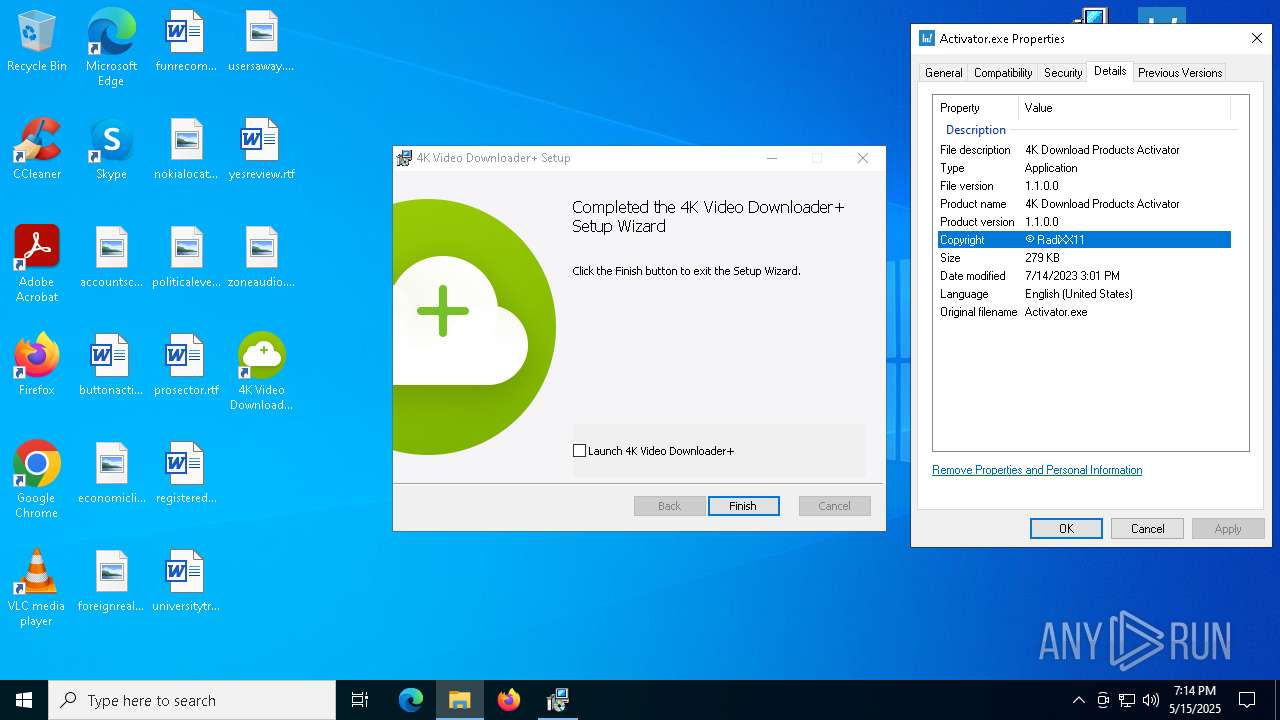
Task: Select the funrecom Word document icon
Action: pyautogui.click(x=186, y=42)
